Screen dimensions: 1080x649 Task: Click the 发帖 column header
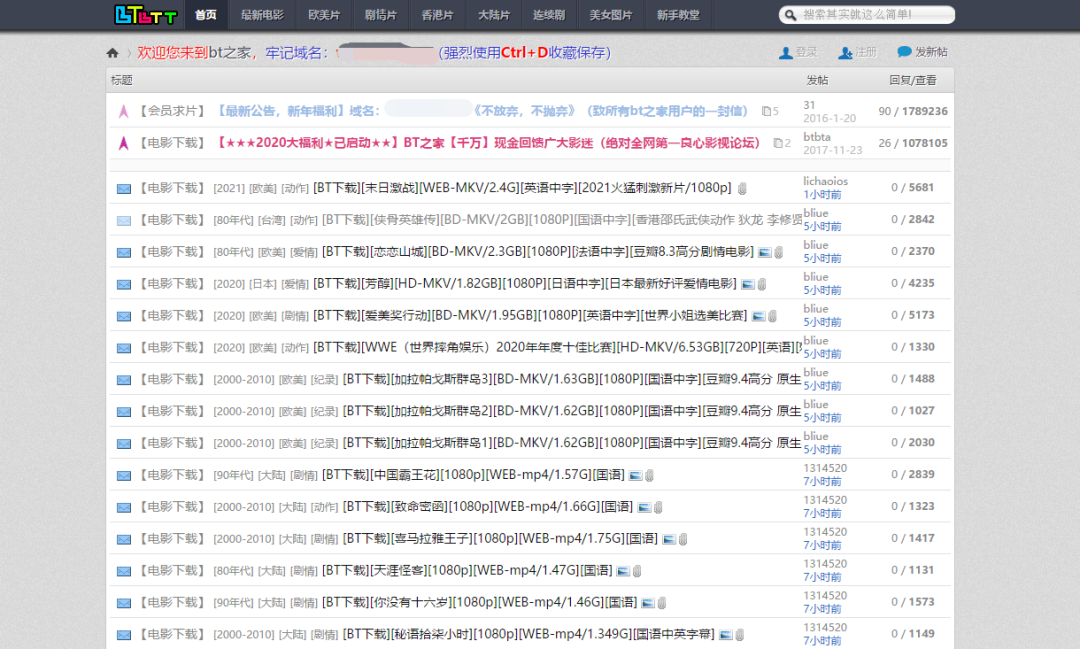(x=818, y=81)
